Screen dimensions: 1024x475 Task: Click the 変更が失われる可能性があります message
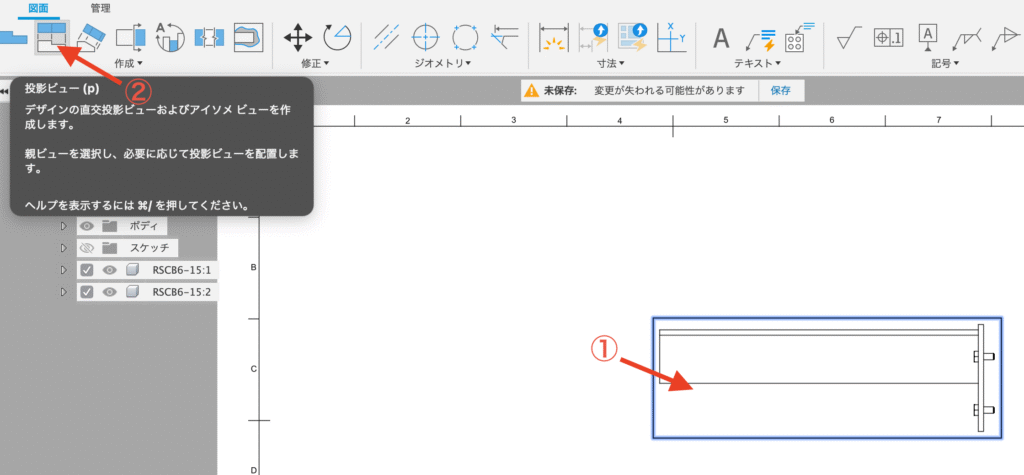click(669, 91)
